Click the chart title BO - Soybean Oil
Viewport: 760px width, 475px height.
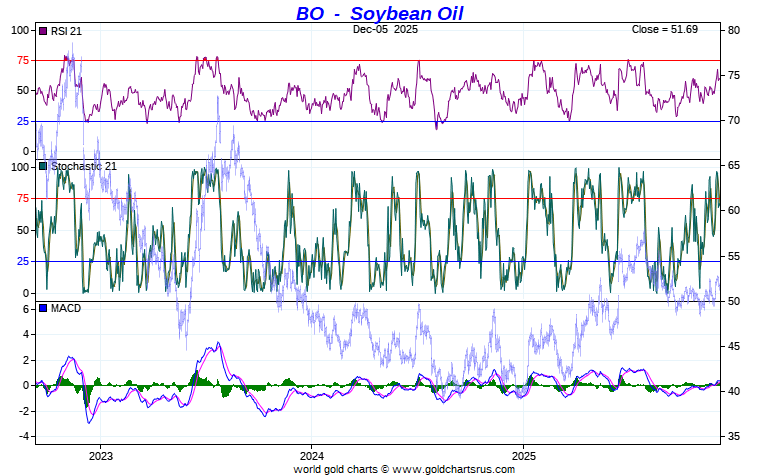point(380,13)
